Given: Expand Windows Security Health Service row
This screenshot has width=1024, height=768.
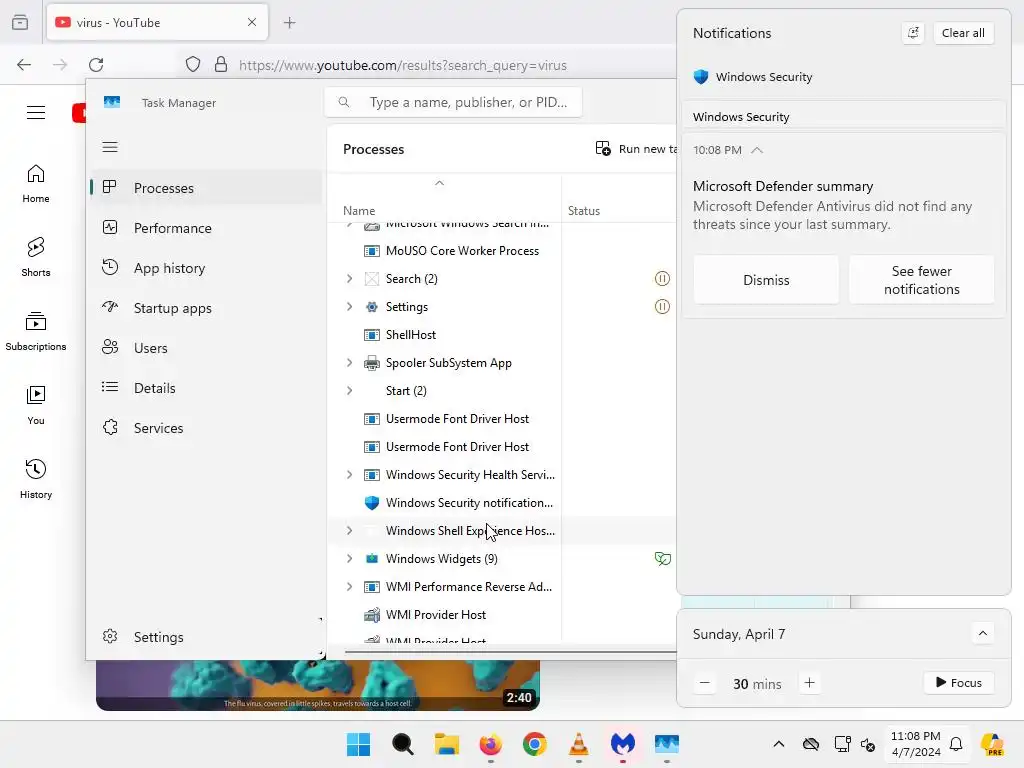Looking at the screenshot, I should (349, 475).
